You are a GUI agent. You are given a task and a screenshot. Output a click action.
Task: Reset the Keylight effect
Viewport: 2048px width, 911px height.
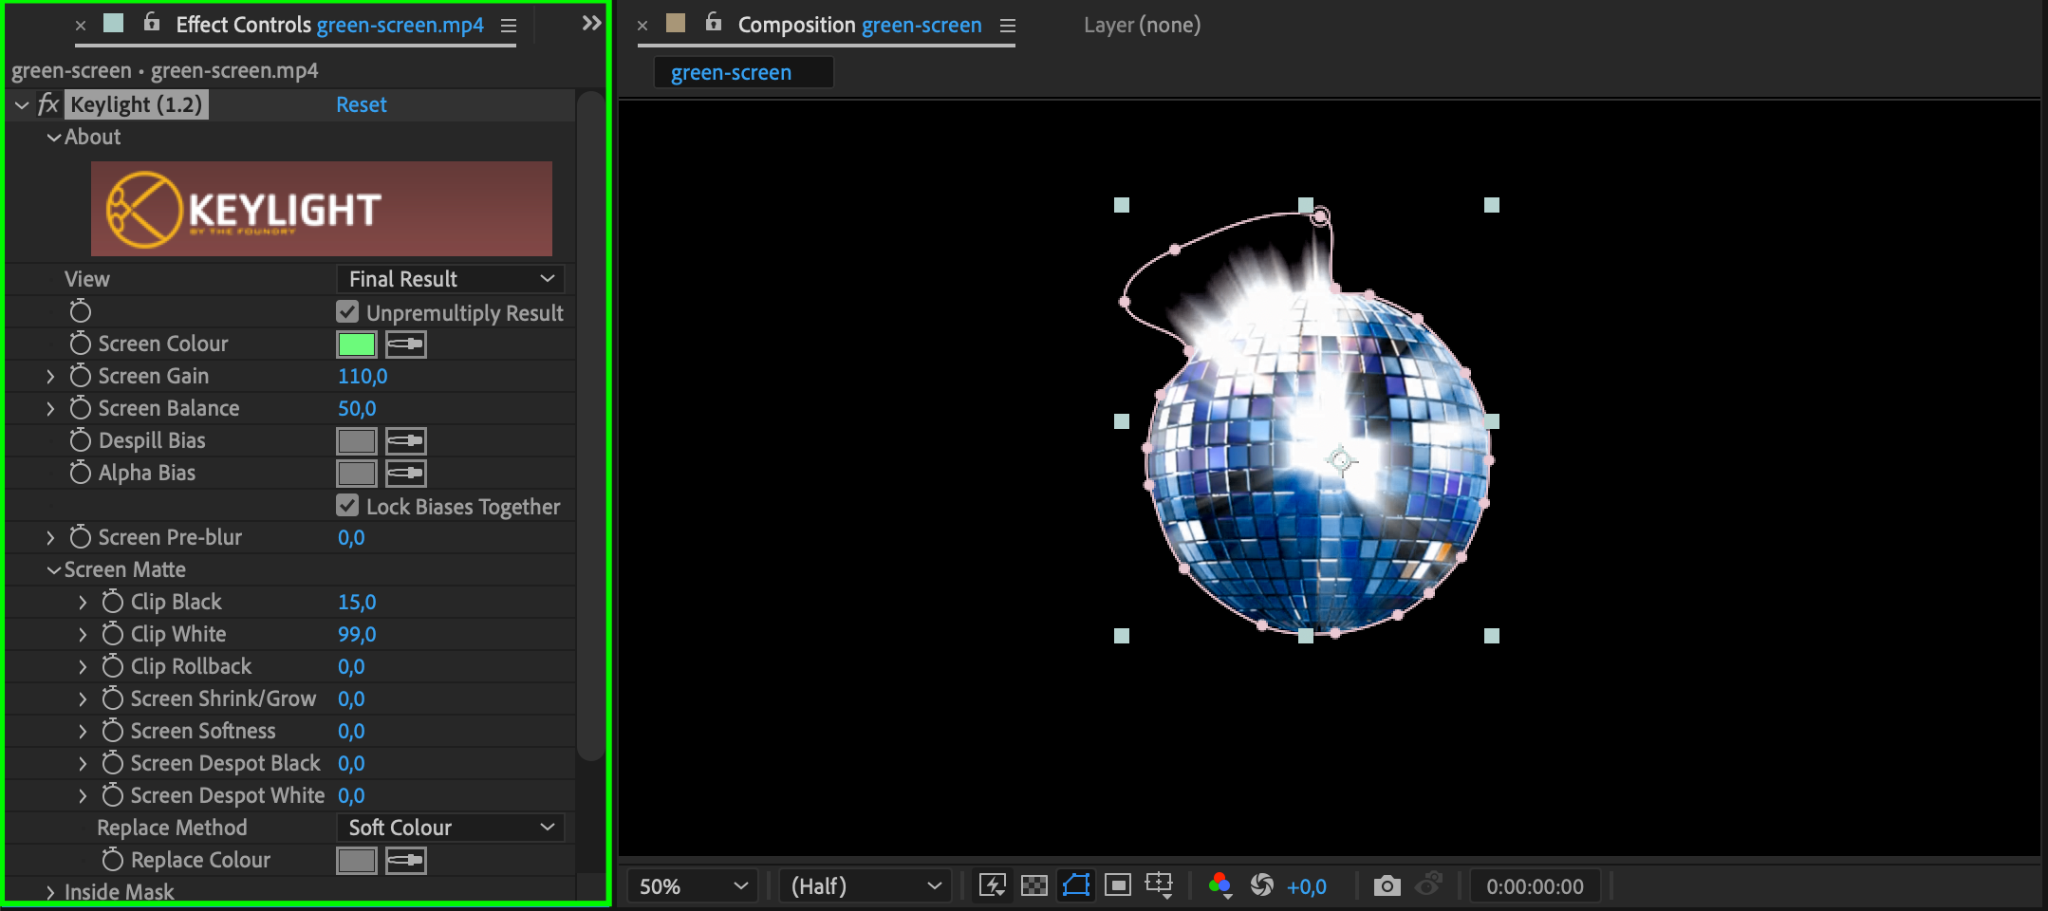point(361,105)
